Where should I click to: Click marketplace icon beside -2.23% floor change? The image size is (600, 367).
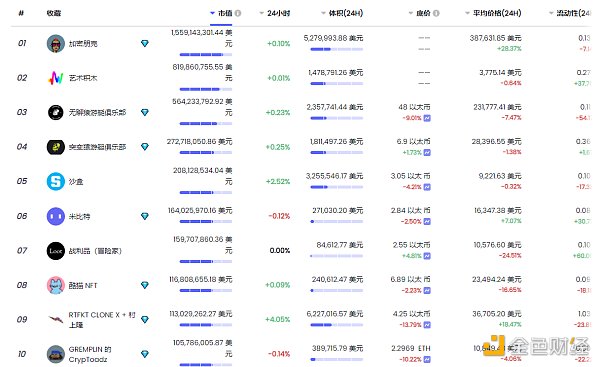pyautogui.click(x=427, y=290)
